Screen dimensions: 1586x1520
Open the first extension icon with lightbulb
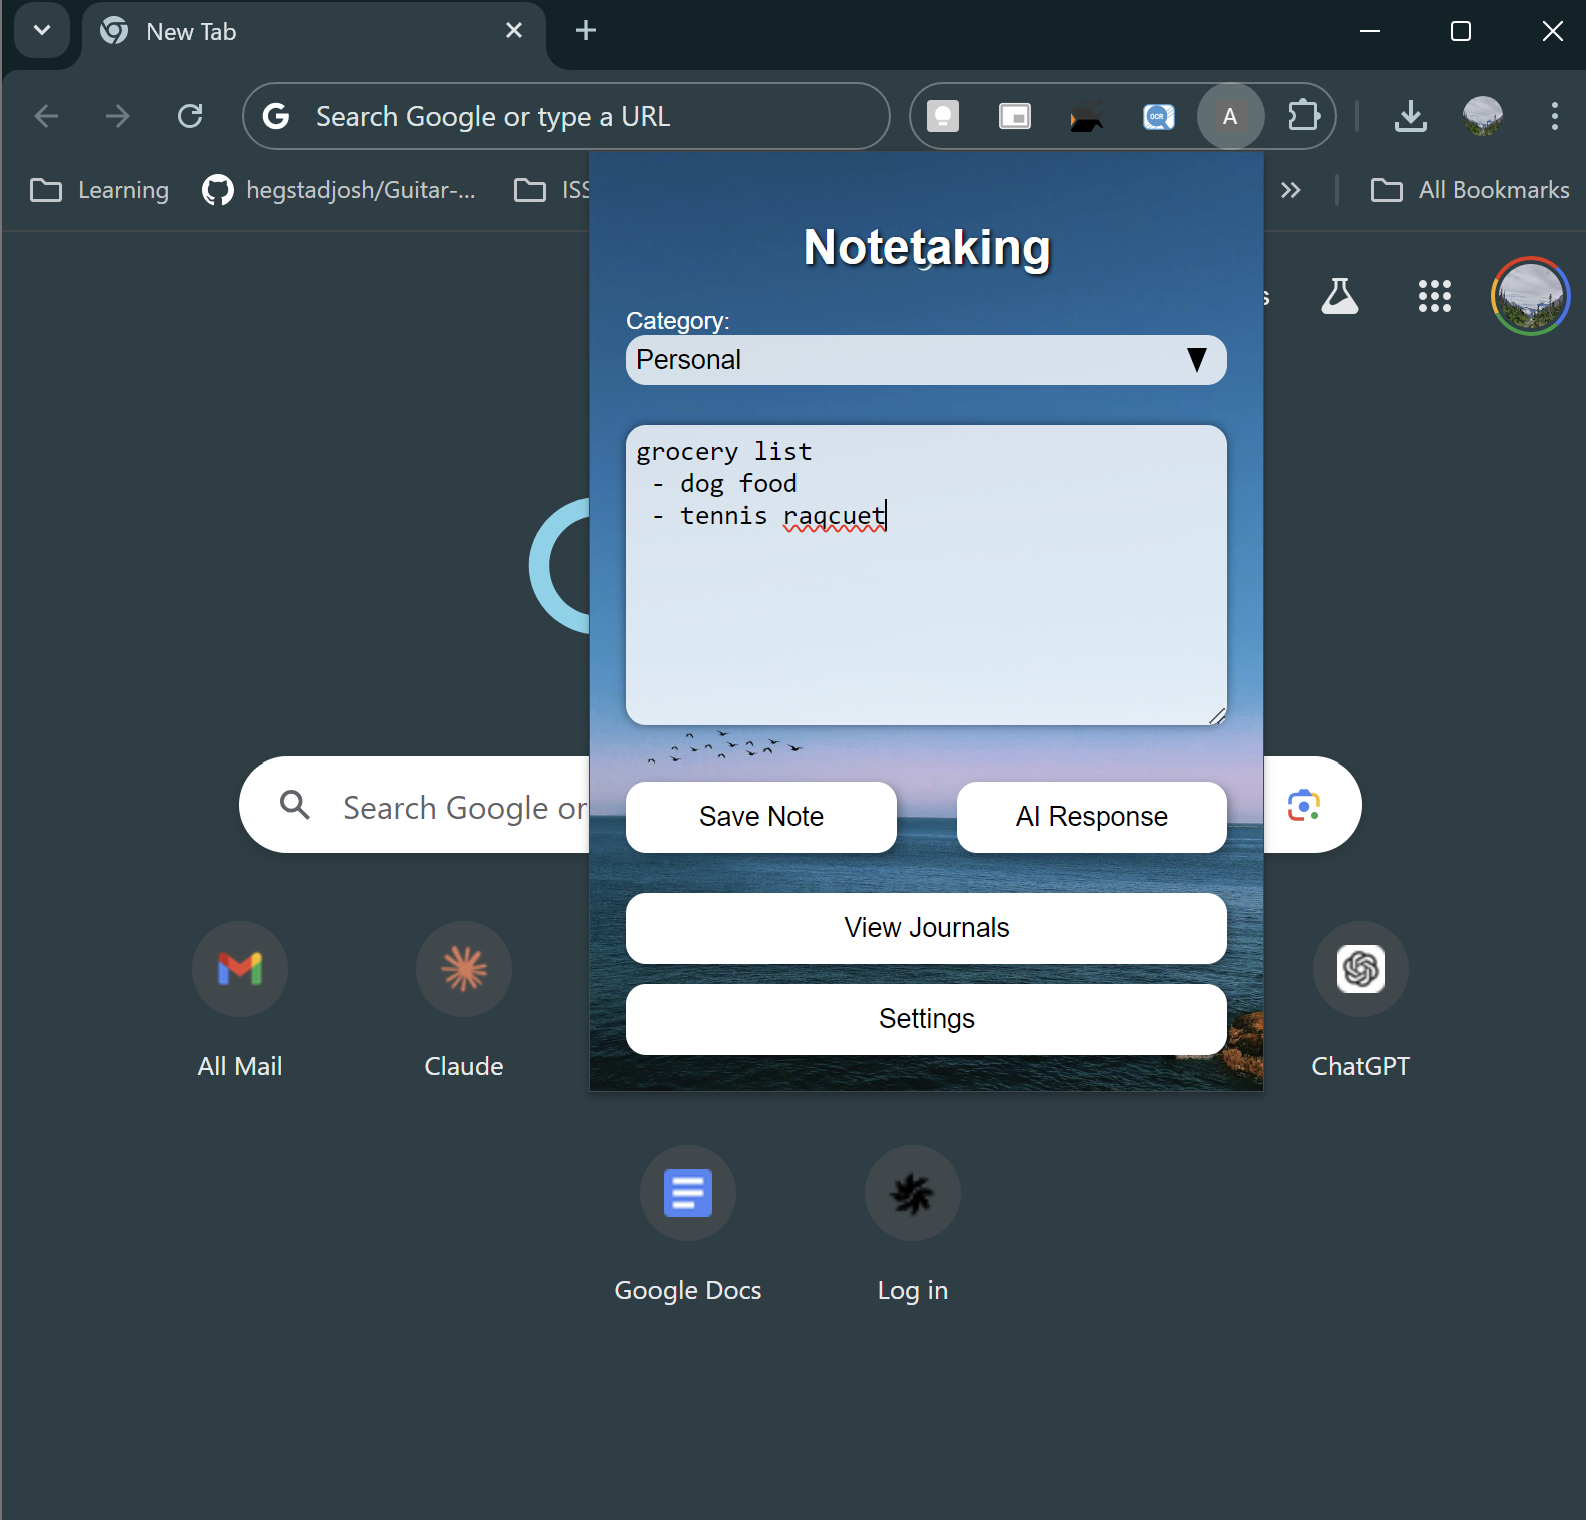(x=943, y=116)
